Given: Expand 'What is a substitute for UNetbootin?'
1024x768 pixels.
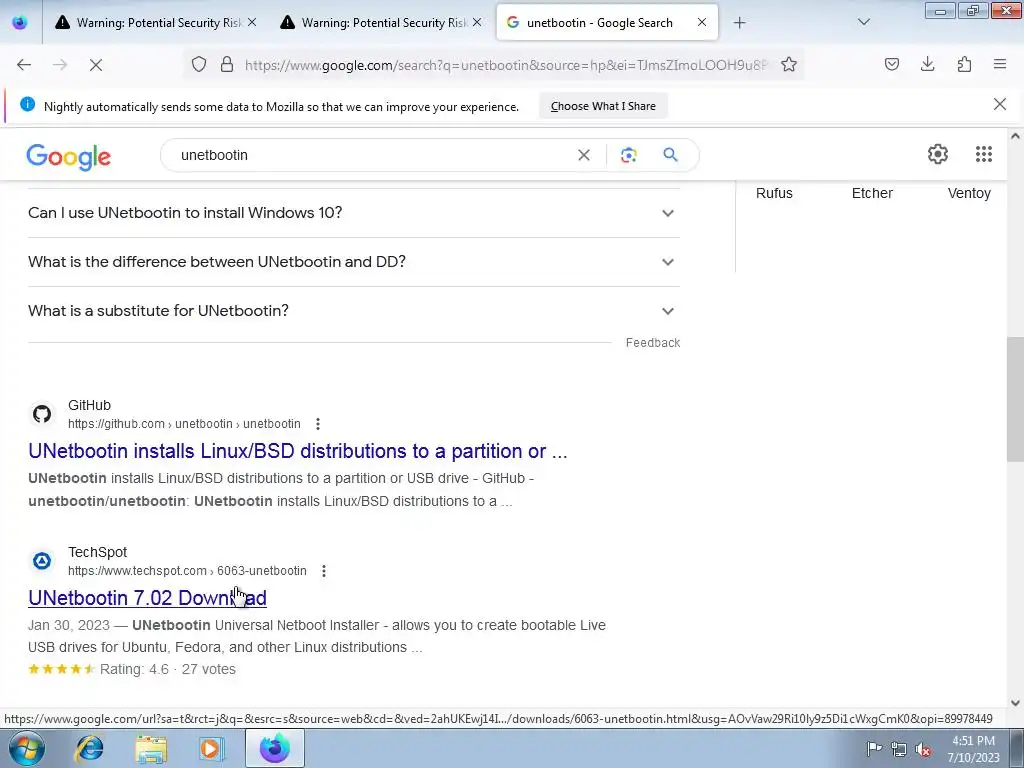Looking at the screenshot, I should click(353, 311).
